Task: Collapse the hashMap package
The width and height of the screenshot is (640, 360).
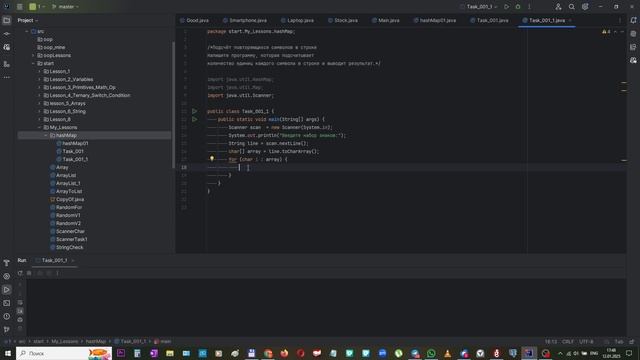Action: pyautogui.click(x=46, y=135)
